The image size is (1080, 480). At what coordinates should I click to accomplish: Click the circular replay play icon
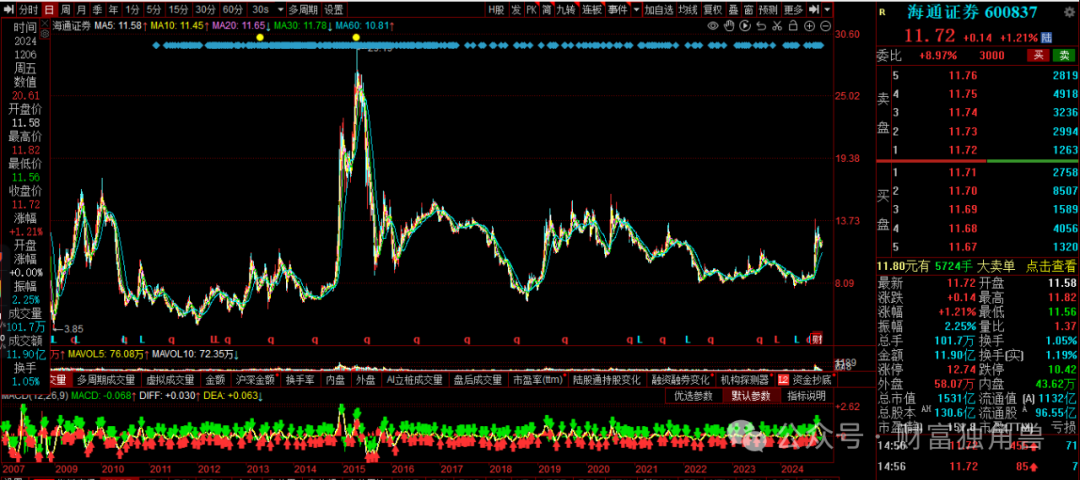[x=745, y=25]
